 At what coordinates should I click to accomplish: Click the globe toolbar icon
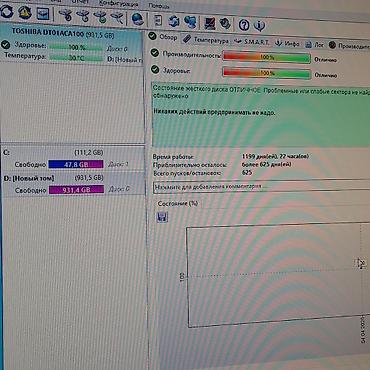click(137, 19)
